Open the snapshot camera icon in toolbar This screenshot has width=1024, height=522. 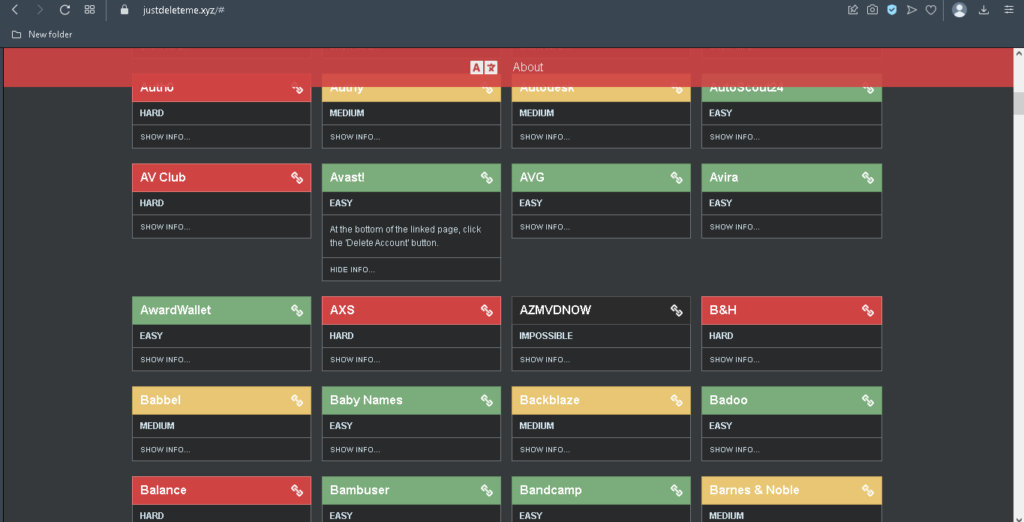[872, 10]
